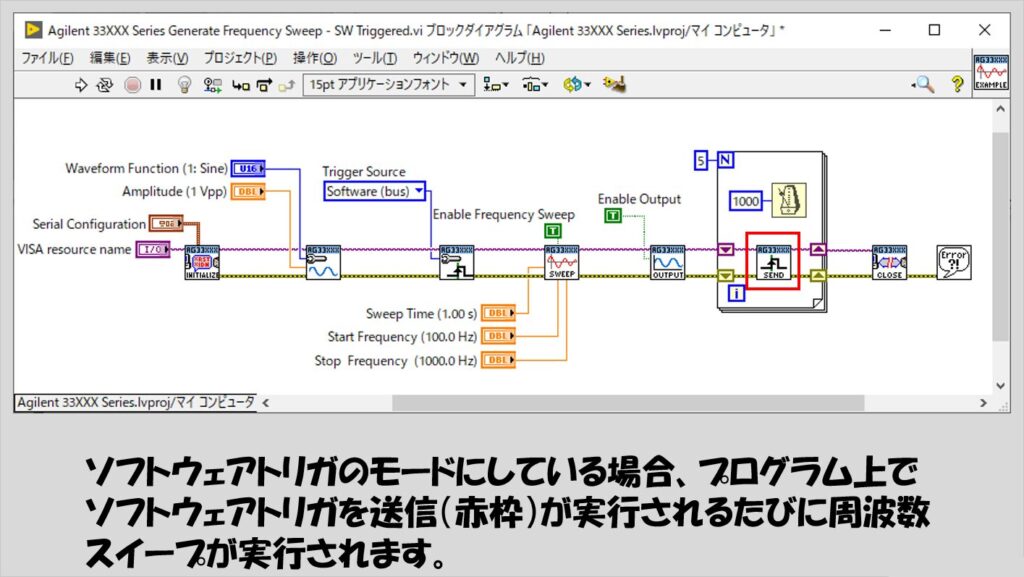The width and height of the screenshot is (1024, 577).
Task: Click the right yellow error shift register
Action: [x=818, y=276]
